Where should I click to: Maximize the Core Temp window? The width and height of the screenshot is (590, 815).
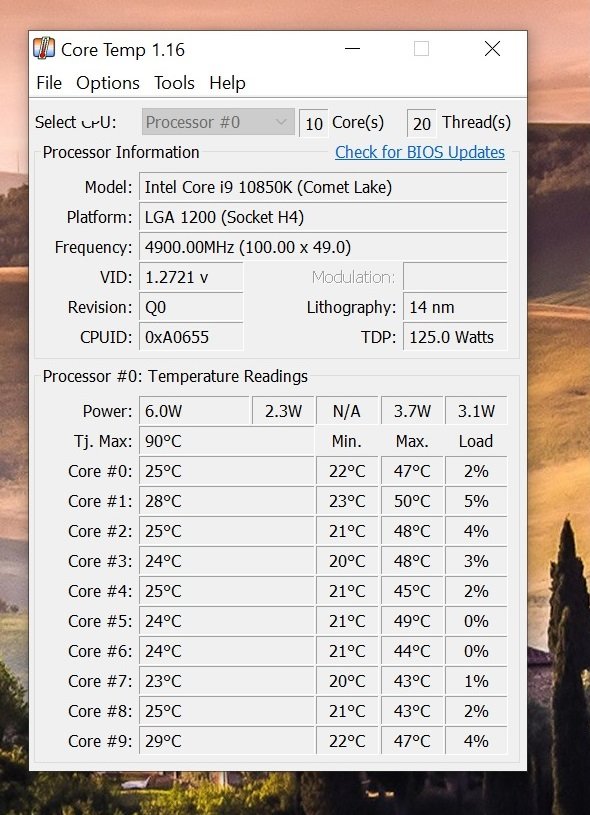click(421, 49)
